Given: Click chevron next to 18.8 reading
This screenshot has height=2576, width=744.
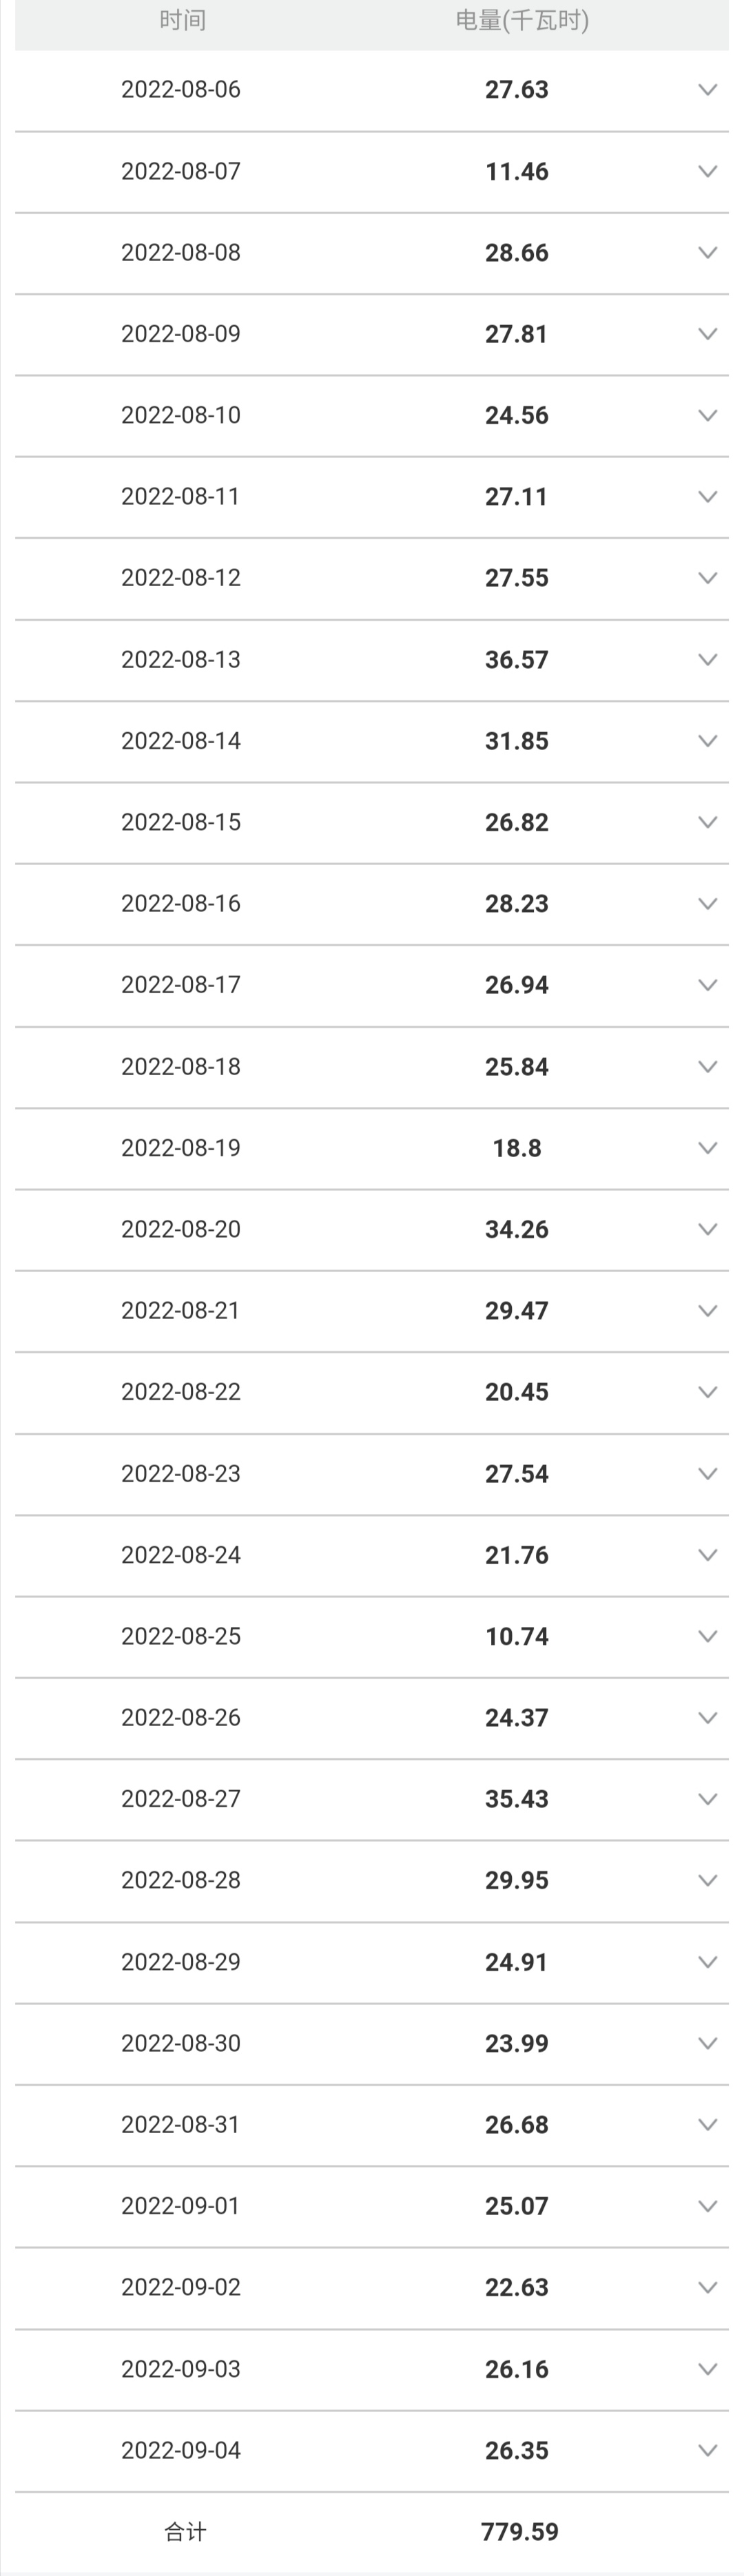Looking at the screenshot, I should click(707, 1148).
